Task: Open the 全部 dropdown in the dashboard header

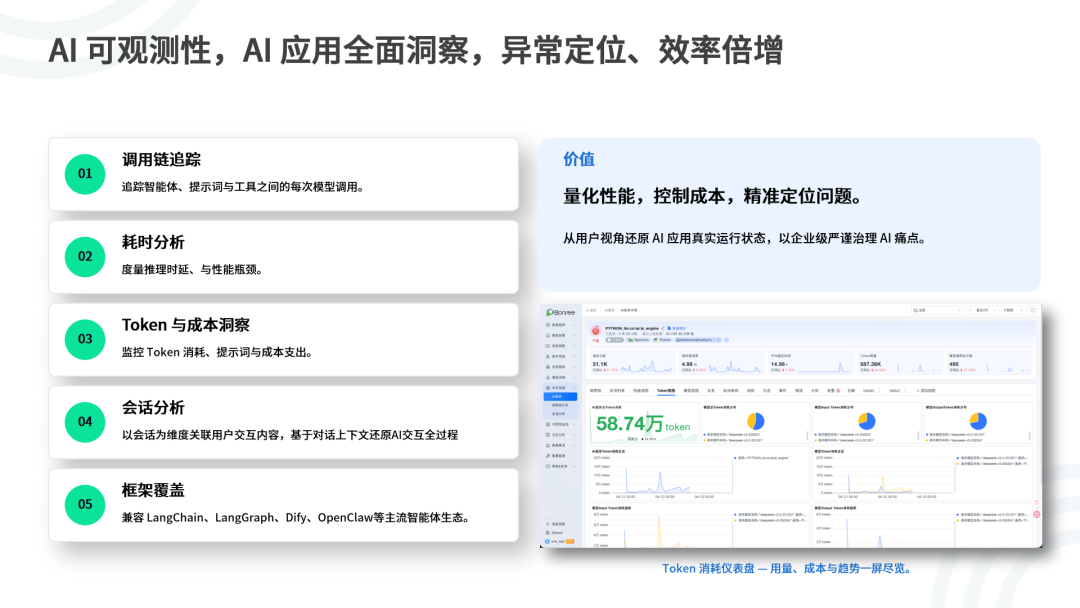Action: [937, 310]
